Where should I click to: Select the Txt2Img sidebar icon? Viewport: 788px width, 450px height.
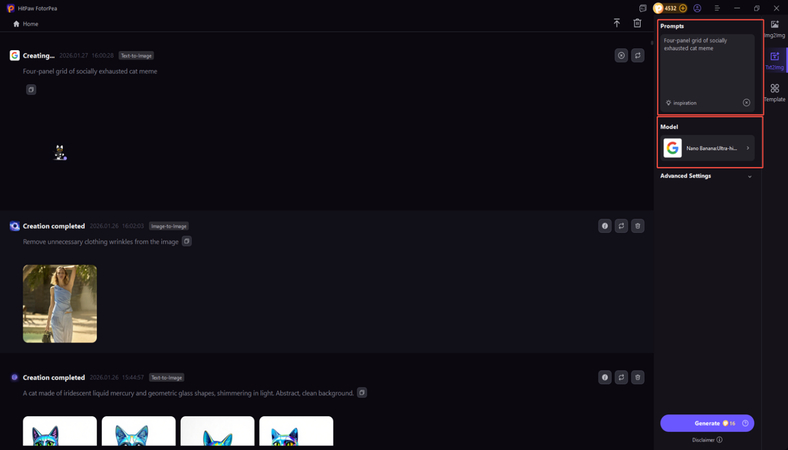pos(774,60)
